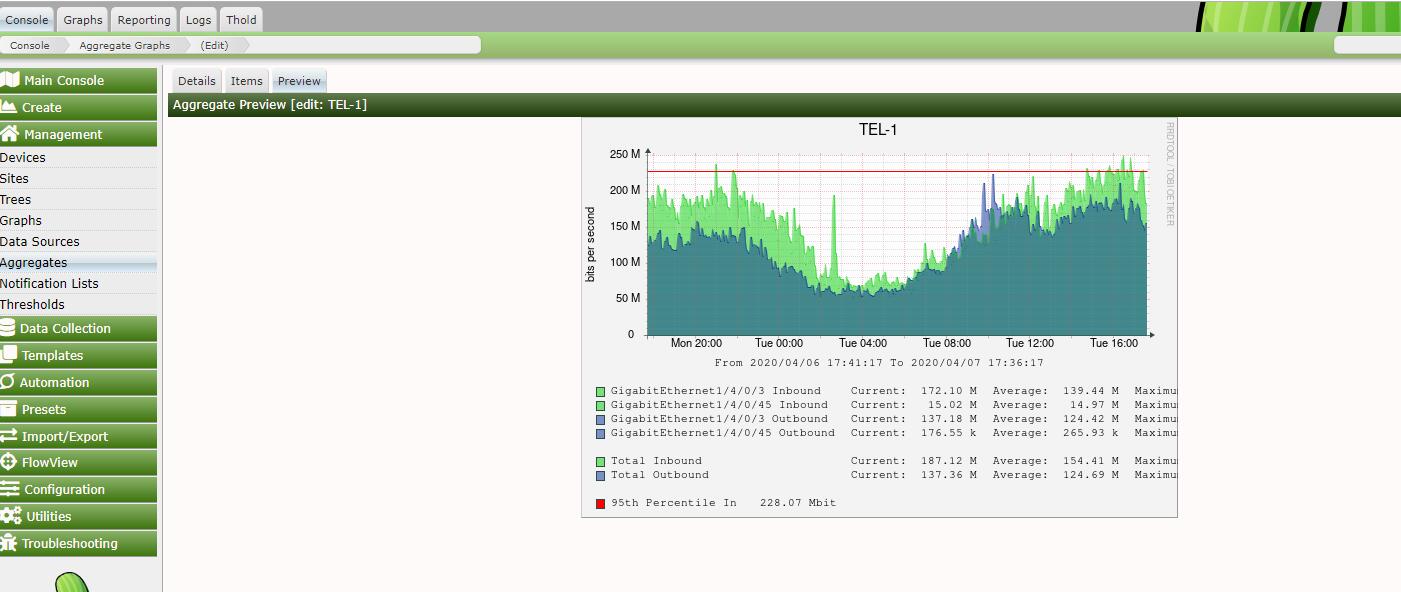Switch to the Console top tab
Image resolution: width=1401 pixels, height=592 pixels.
26,19
